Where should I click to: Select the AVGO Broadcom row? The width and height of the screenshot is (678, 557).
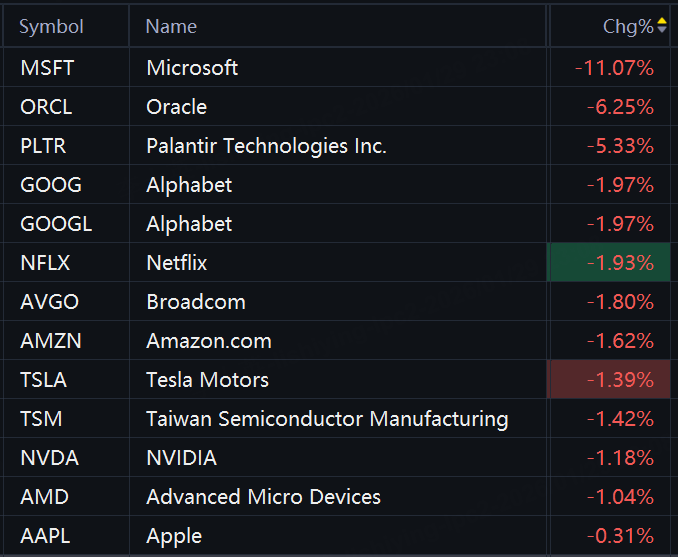[195, 302]
